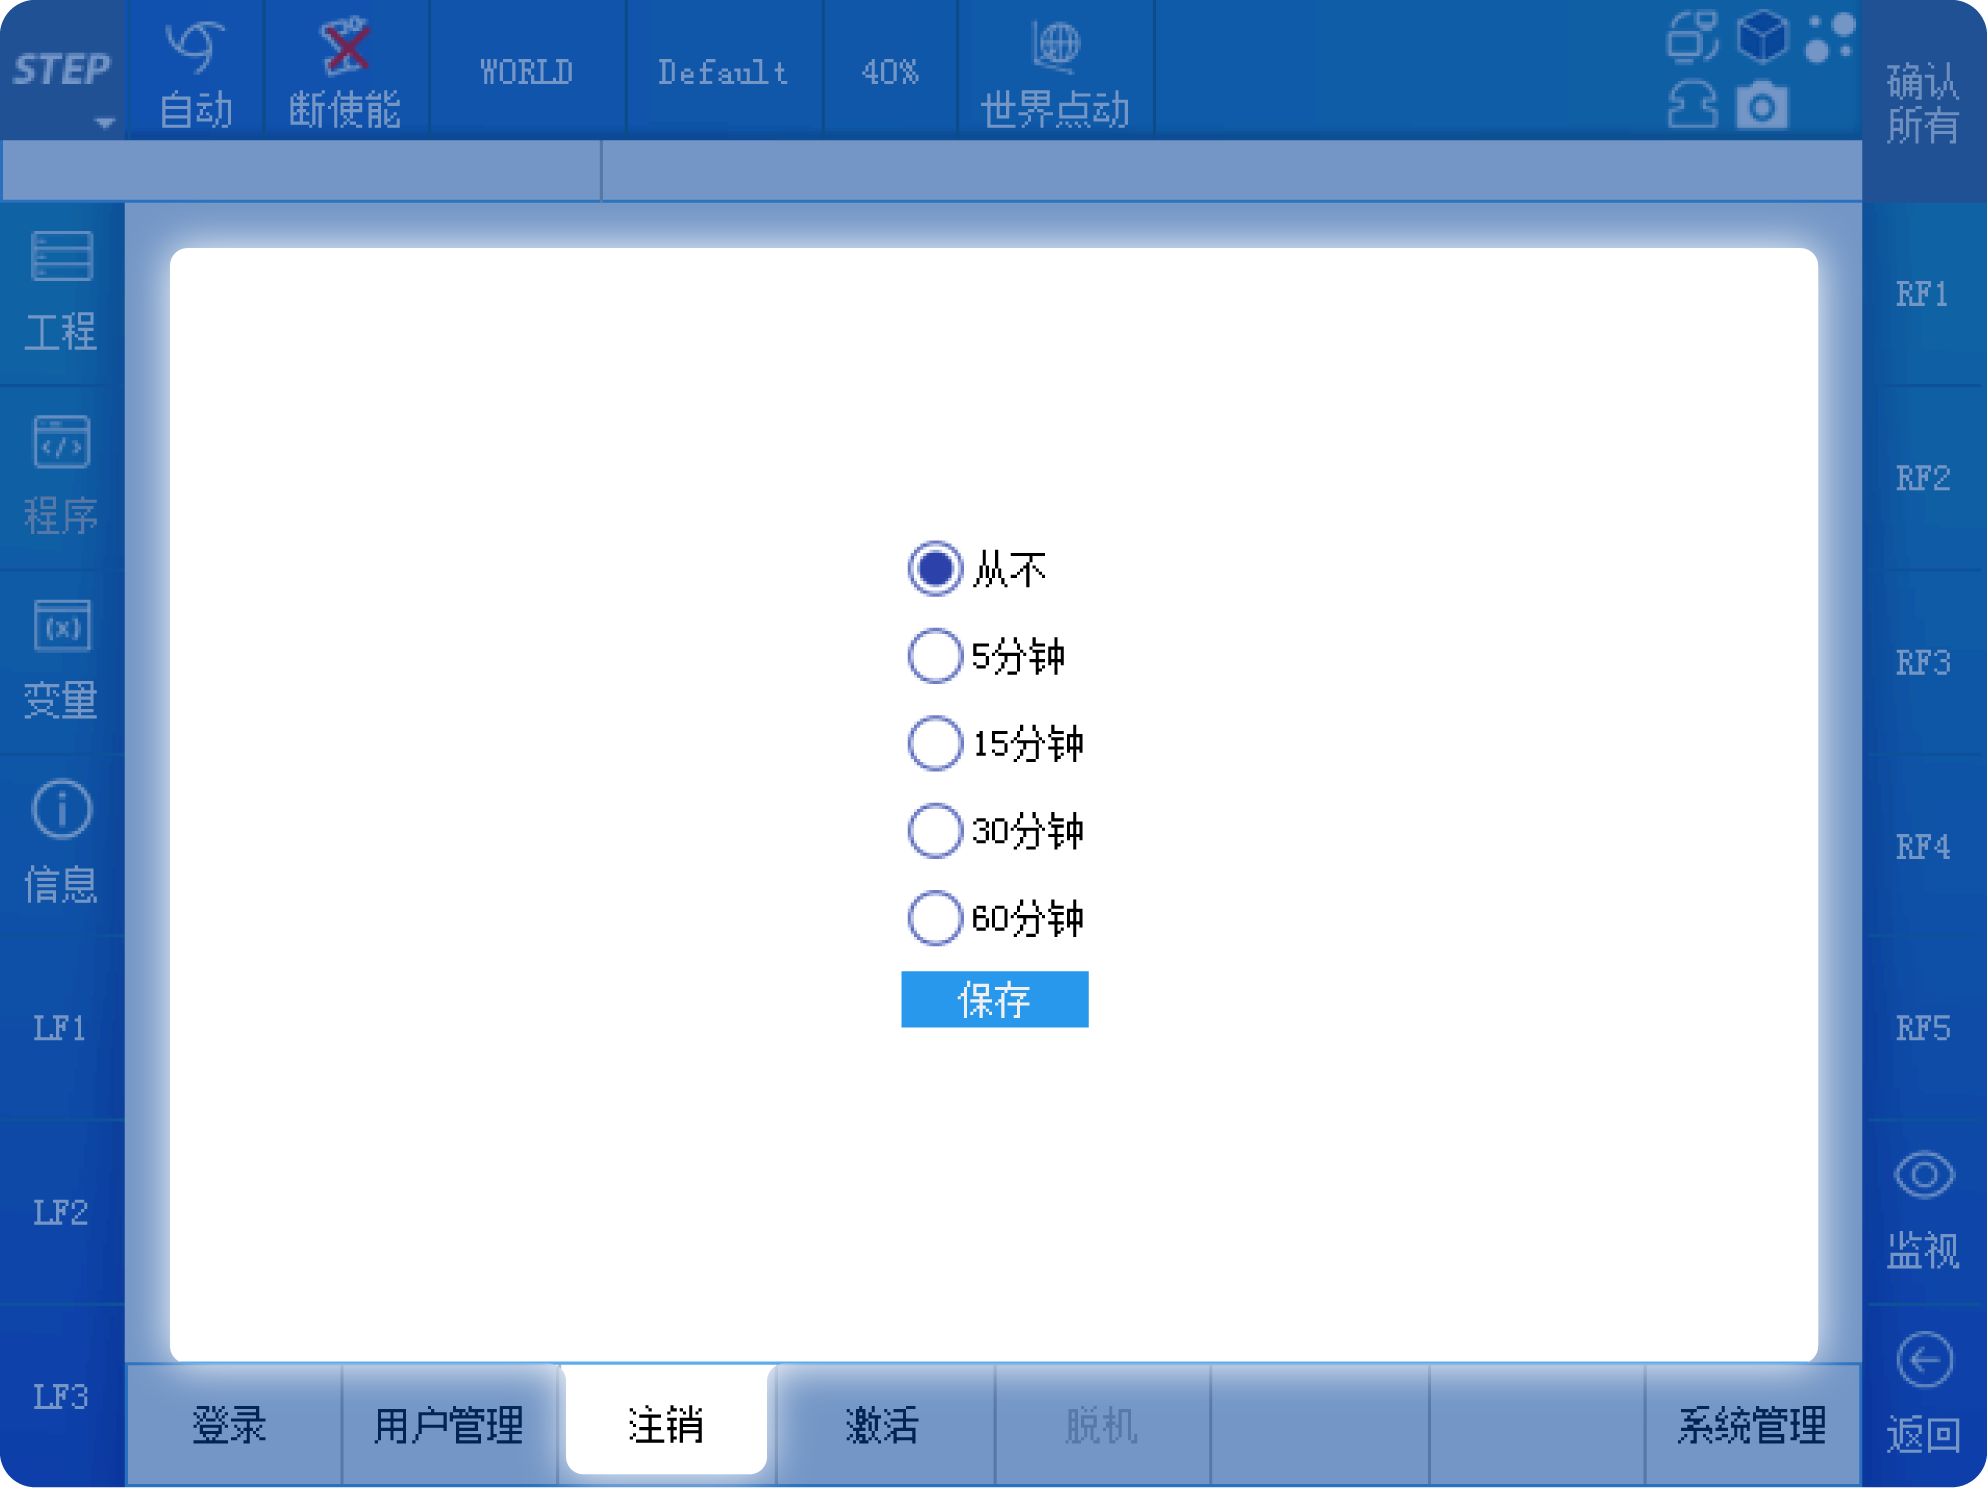Switch to the 系统管理 tab
This screenshot has height=1488, width=1987.
pyautogui.click(x=1752, y=1425)
